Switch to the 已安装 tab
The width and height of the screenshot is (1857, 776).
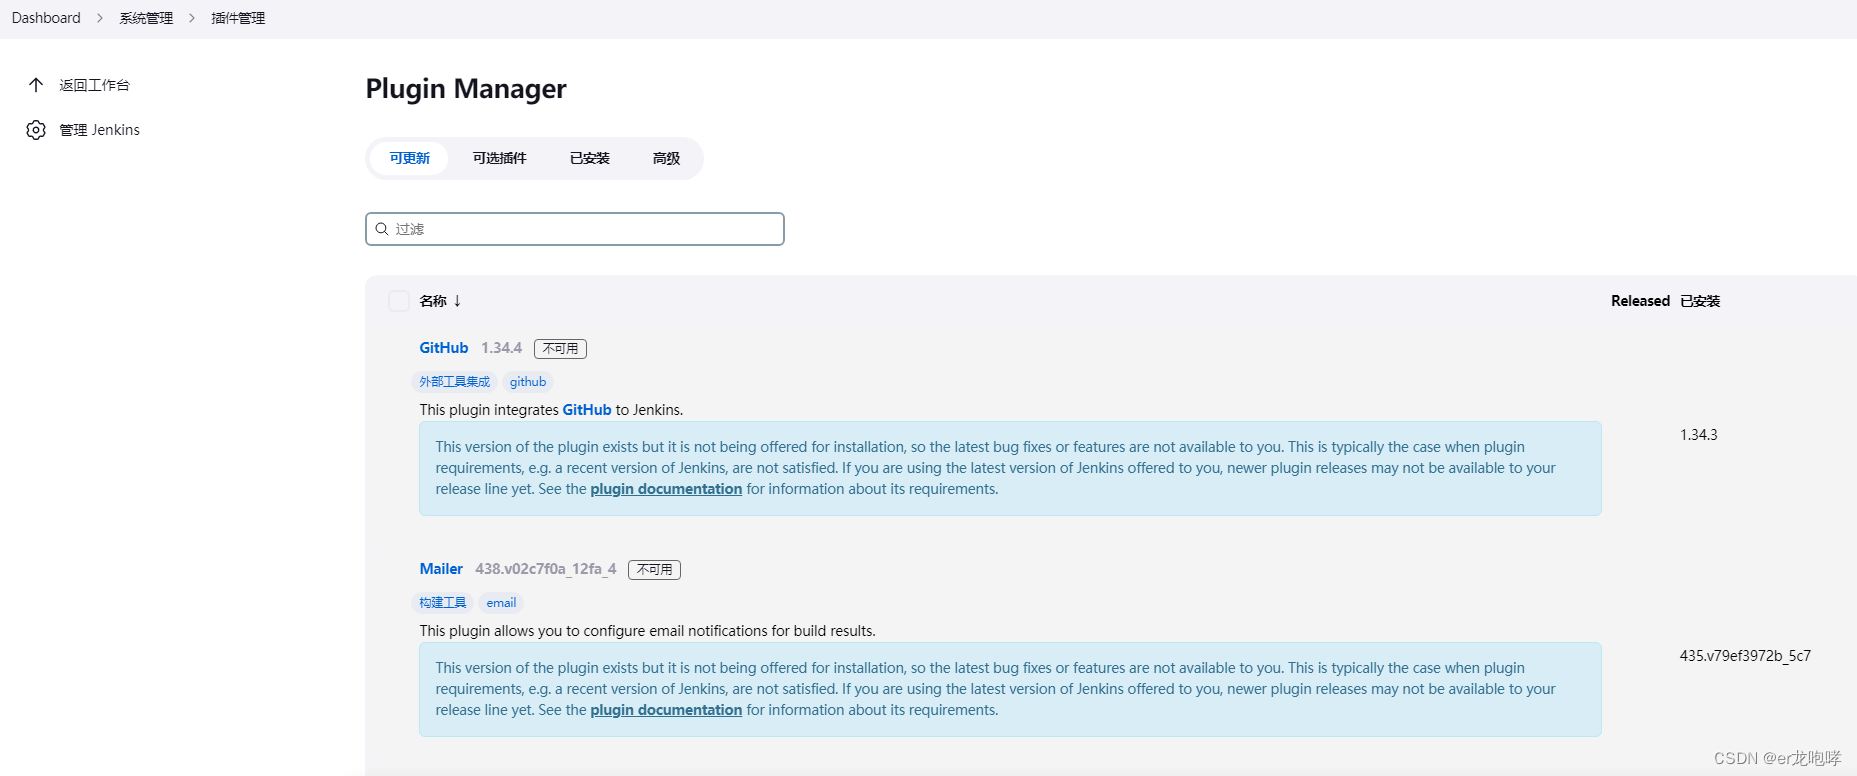click(590, 158)
